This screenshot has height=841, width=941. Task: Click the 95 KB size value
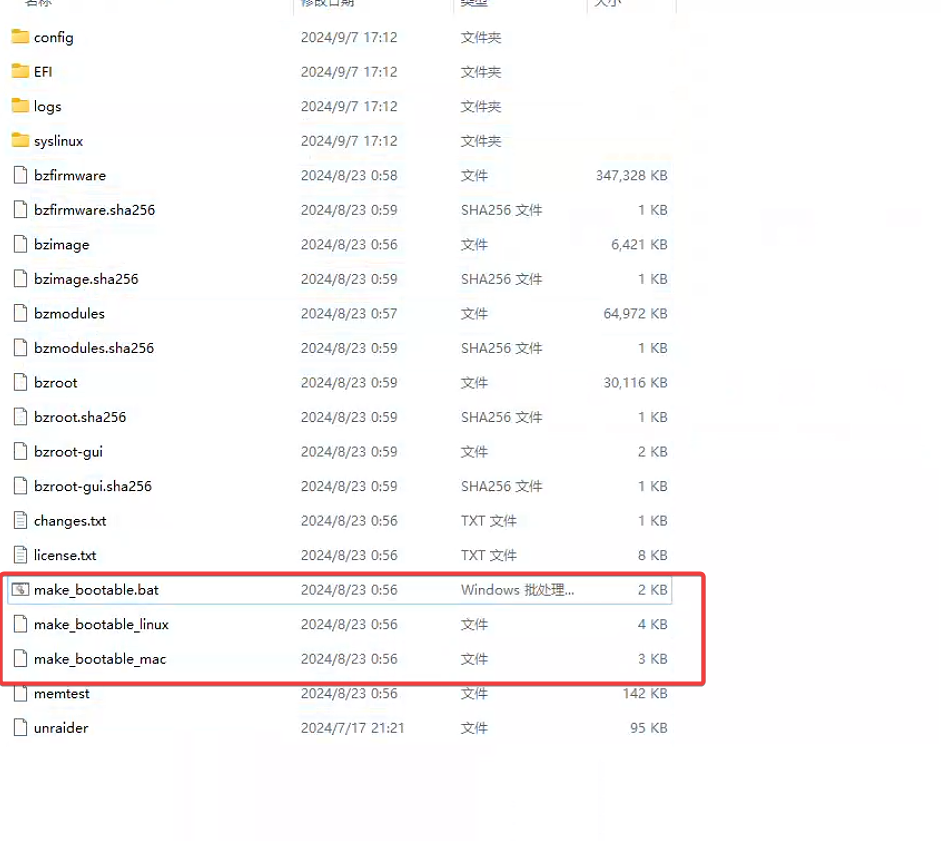coord(649,728)
